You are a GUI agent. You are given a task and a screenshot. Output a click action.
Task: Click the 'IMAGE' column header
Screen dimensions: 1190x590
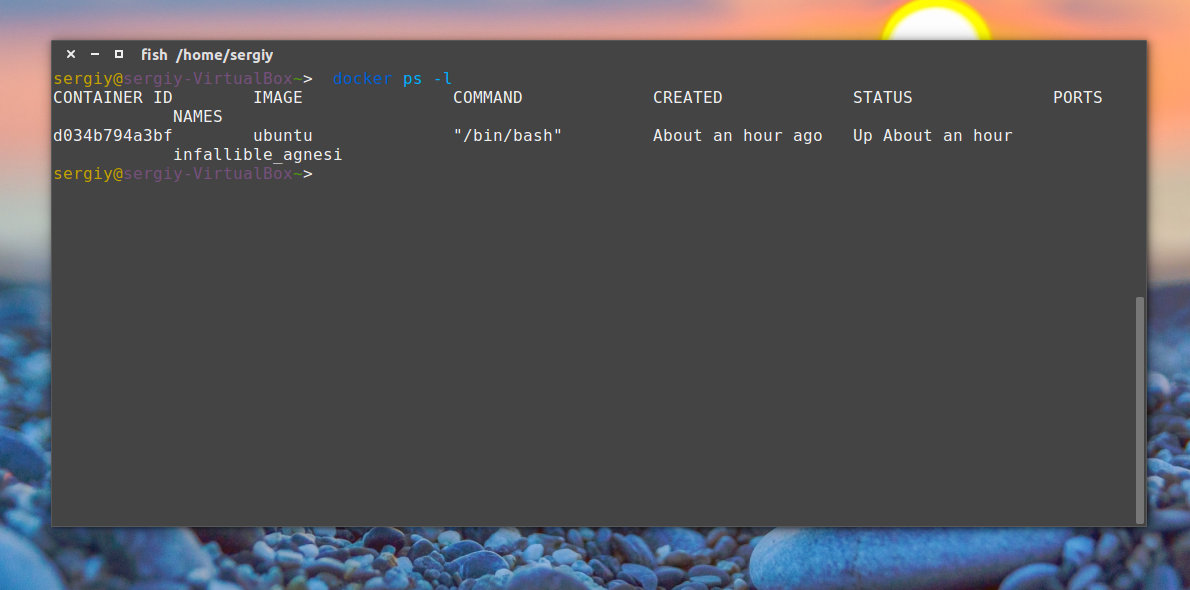point(278,97)
